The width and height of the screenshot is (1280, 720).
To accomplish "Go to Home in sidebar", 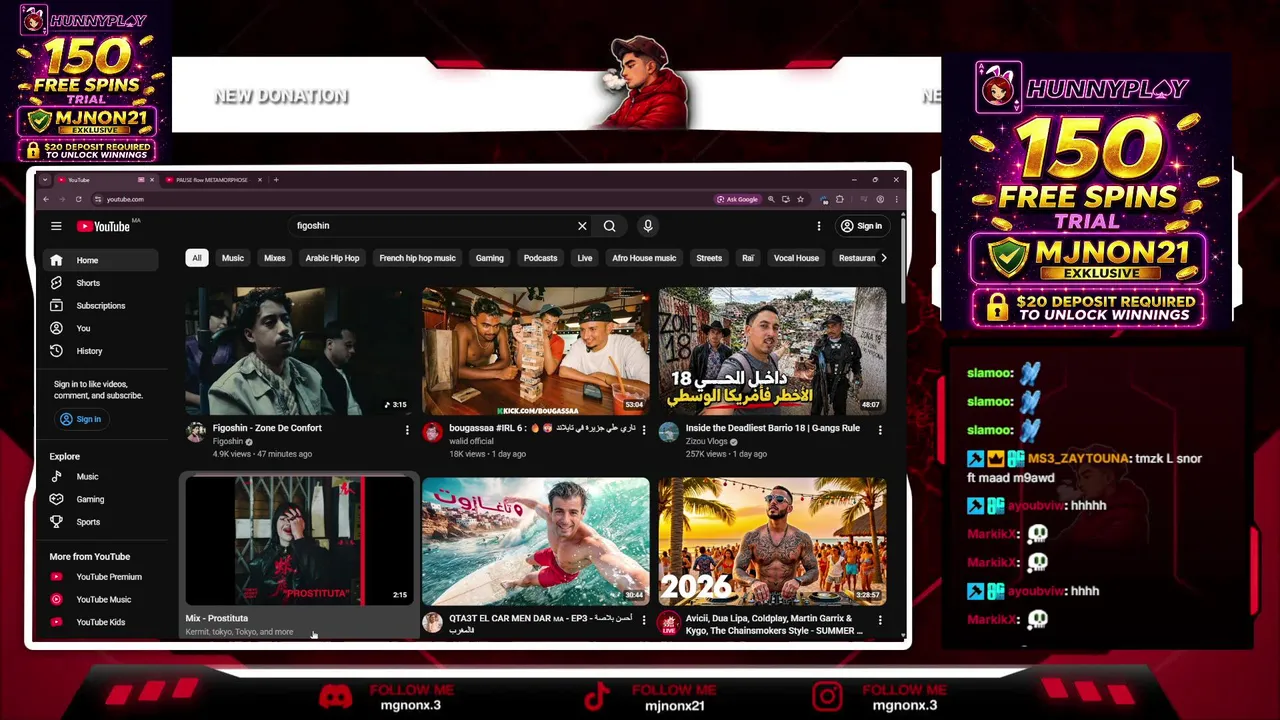I will click(x=100, y=260).
